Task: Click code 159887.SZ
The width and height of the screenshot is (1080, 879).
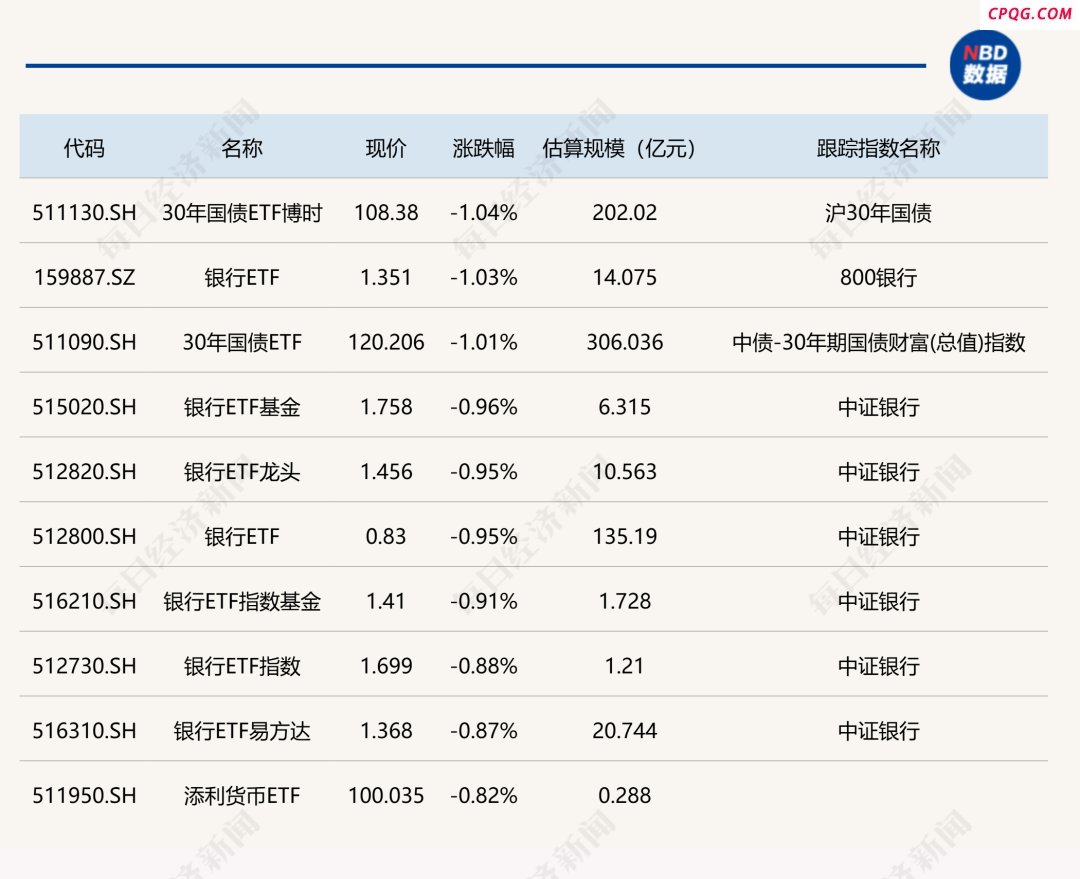Action: (x=84, y=278)
